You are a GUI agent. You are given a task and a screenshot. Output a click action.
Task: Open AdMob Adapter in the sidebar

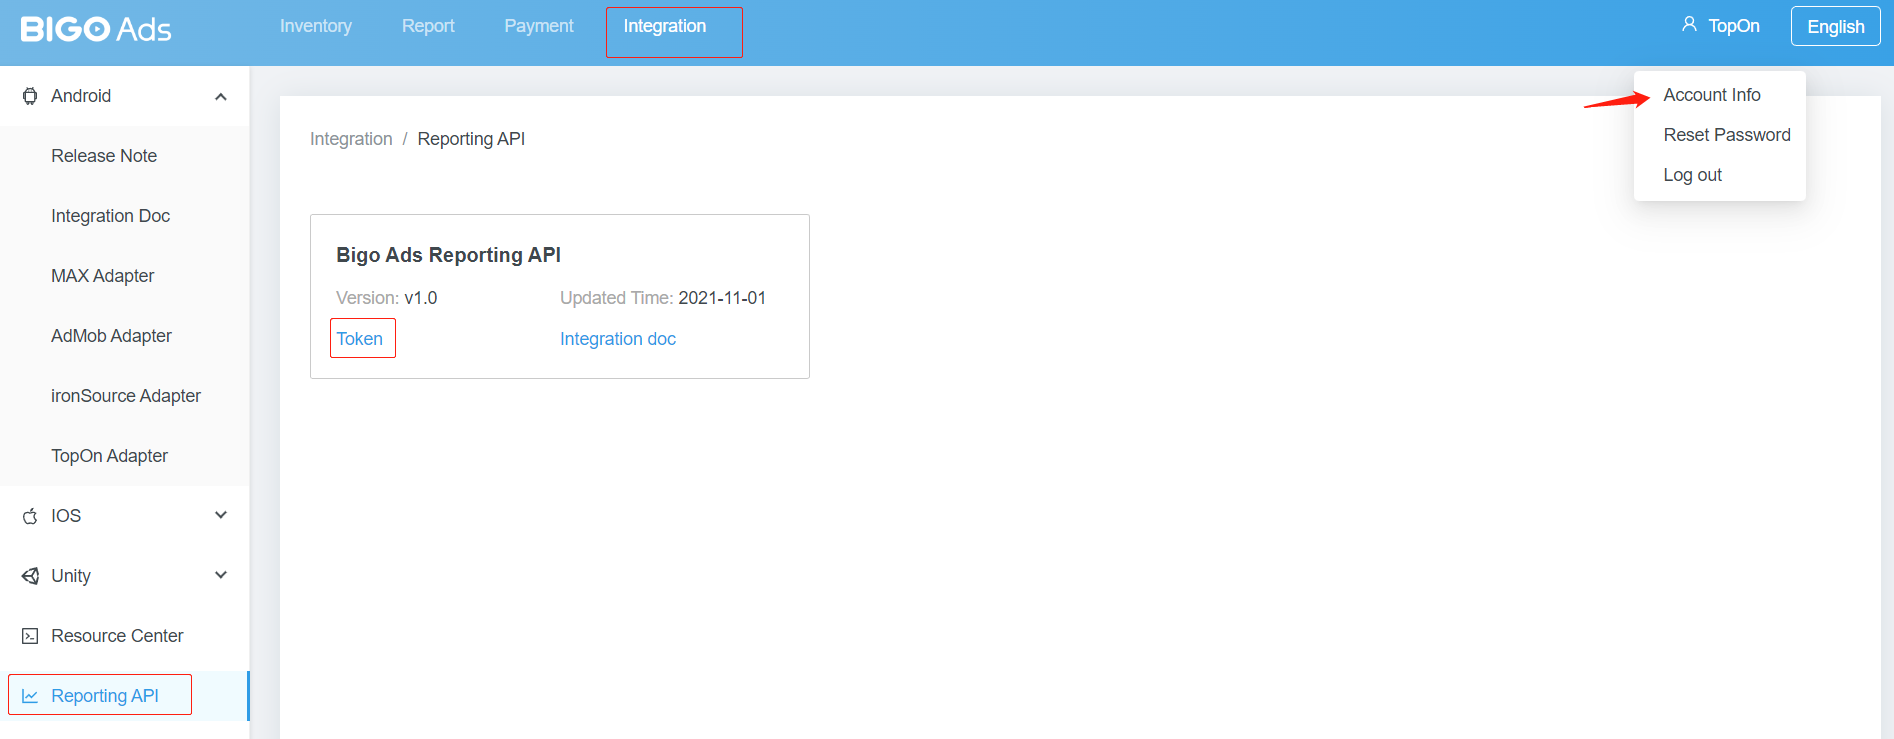pos(111,336)
